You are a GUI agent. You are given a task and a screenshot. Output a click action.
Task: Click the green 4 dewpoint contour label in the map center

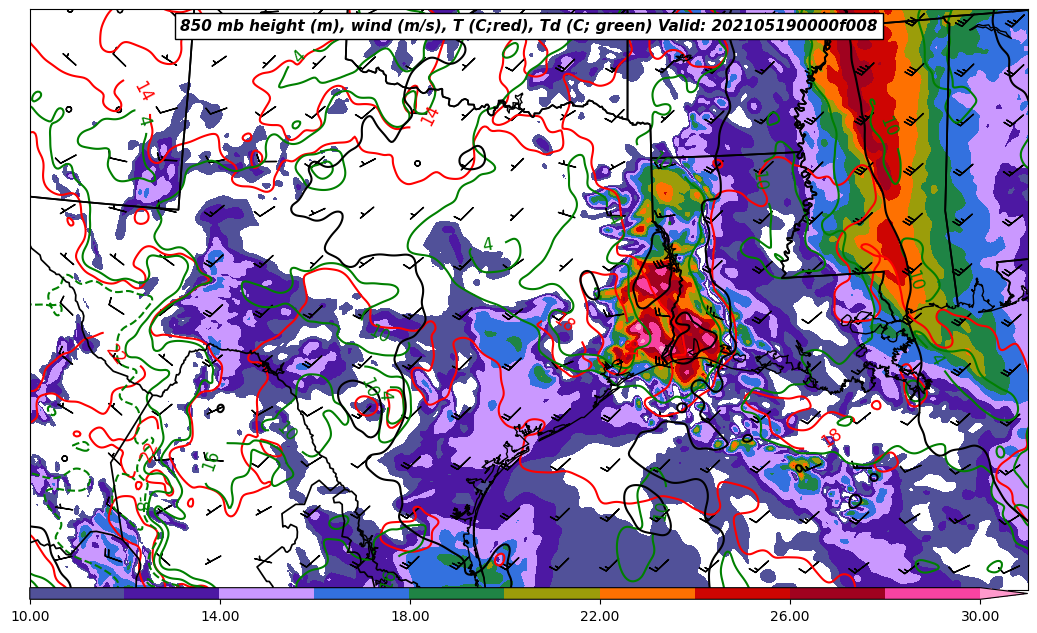point(488,244)
